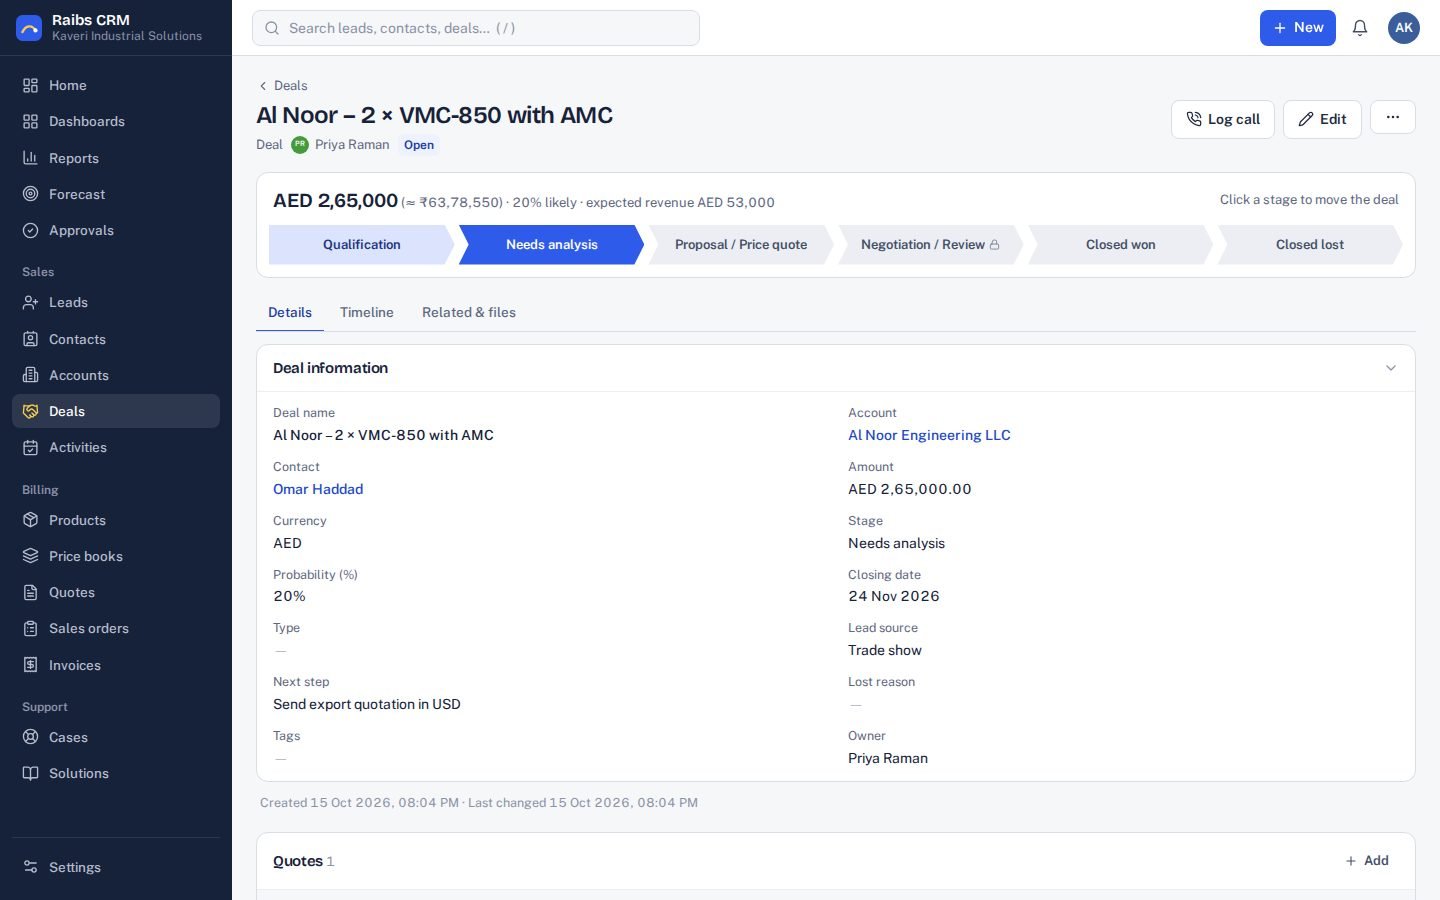Mark the deal as Closed won
Viewport: 1440px width, 900px height.
coord(1120,244)
